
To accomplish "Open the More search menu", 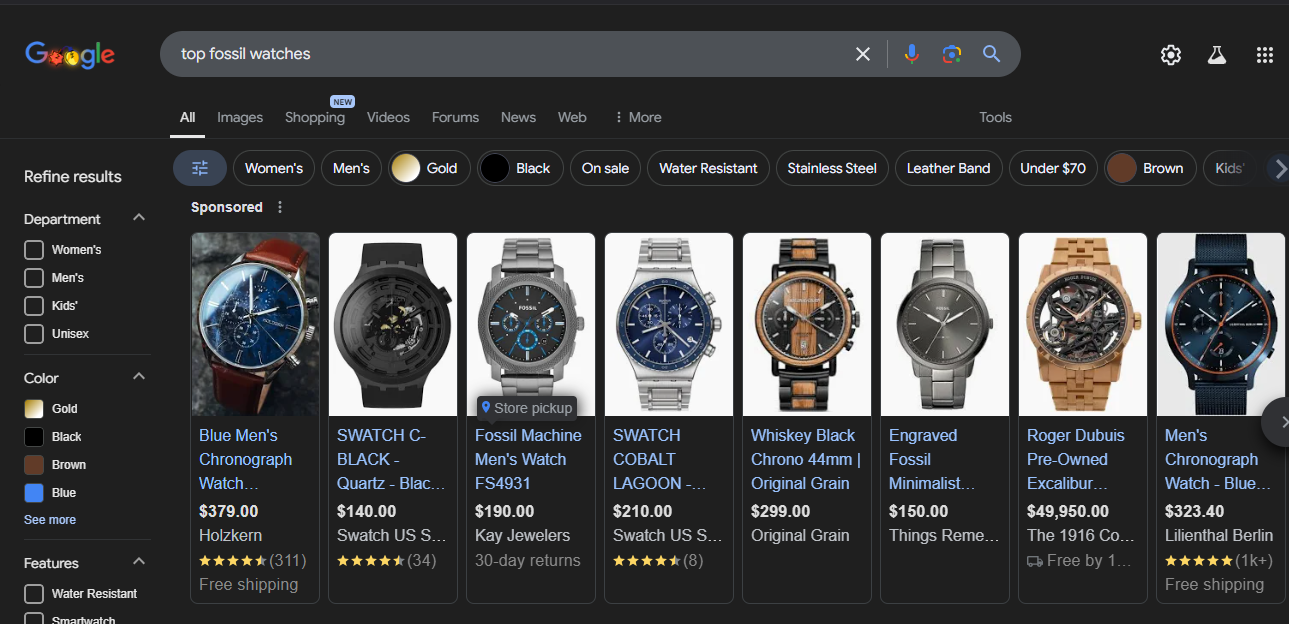I will click(x=637, y=117).
